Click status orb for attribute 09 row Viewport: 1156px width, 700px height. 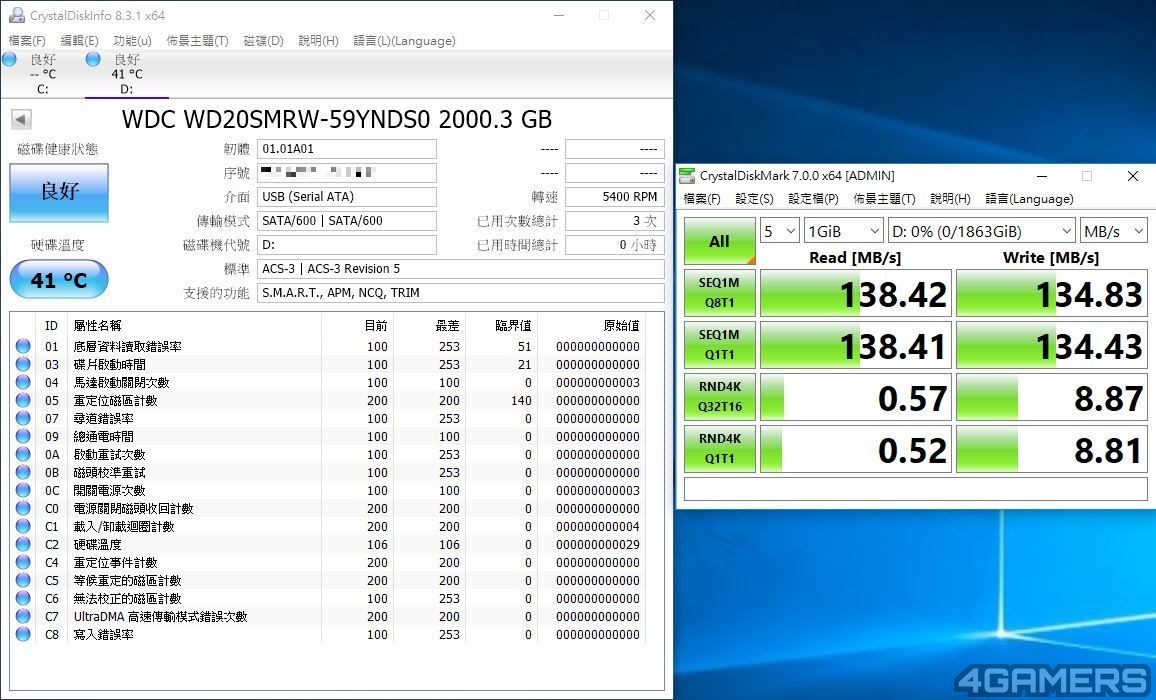[23, 436]
